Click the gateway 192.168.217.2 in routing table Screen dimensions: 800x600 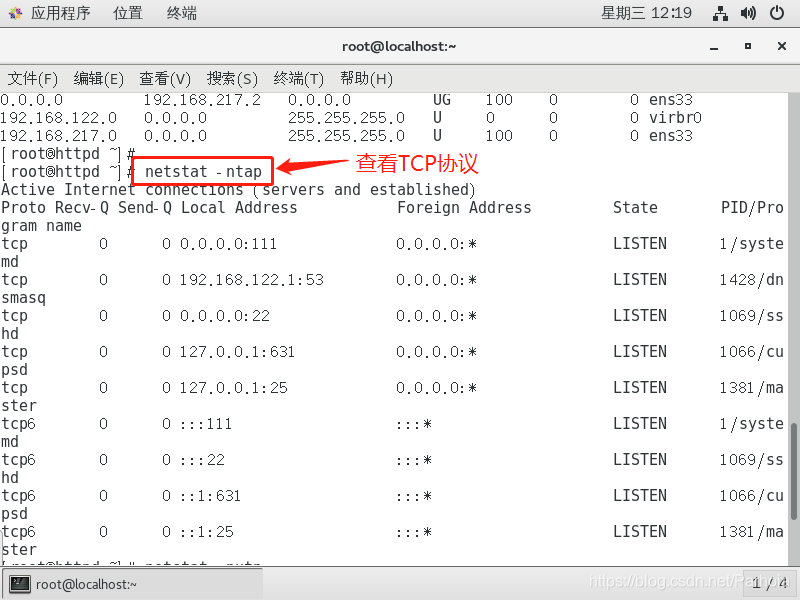coord(202,99)
